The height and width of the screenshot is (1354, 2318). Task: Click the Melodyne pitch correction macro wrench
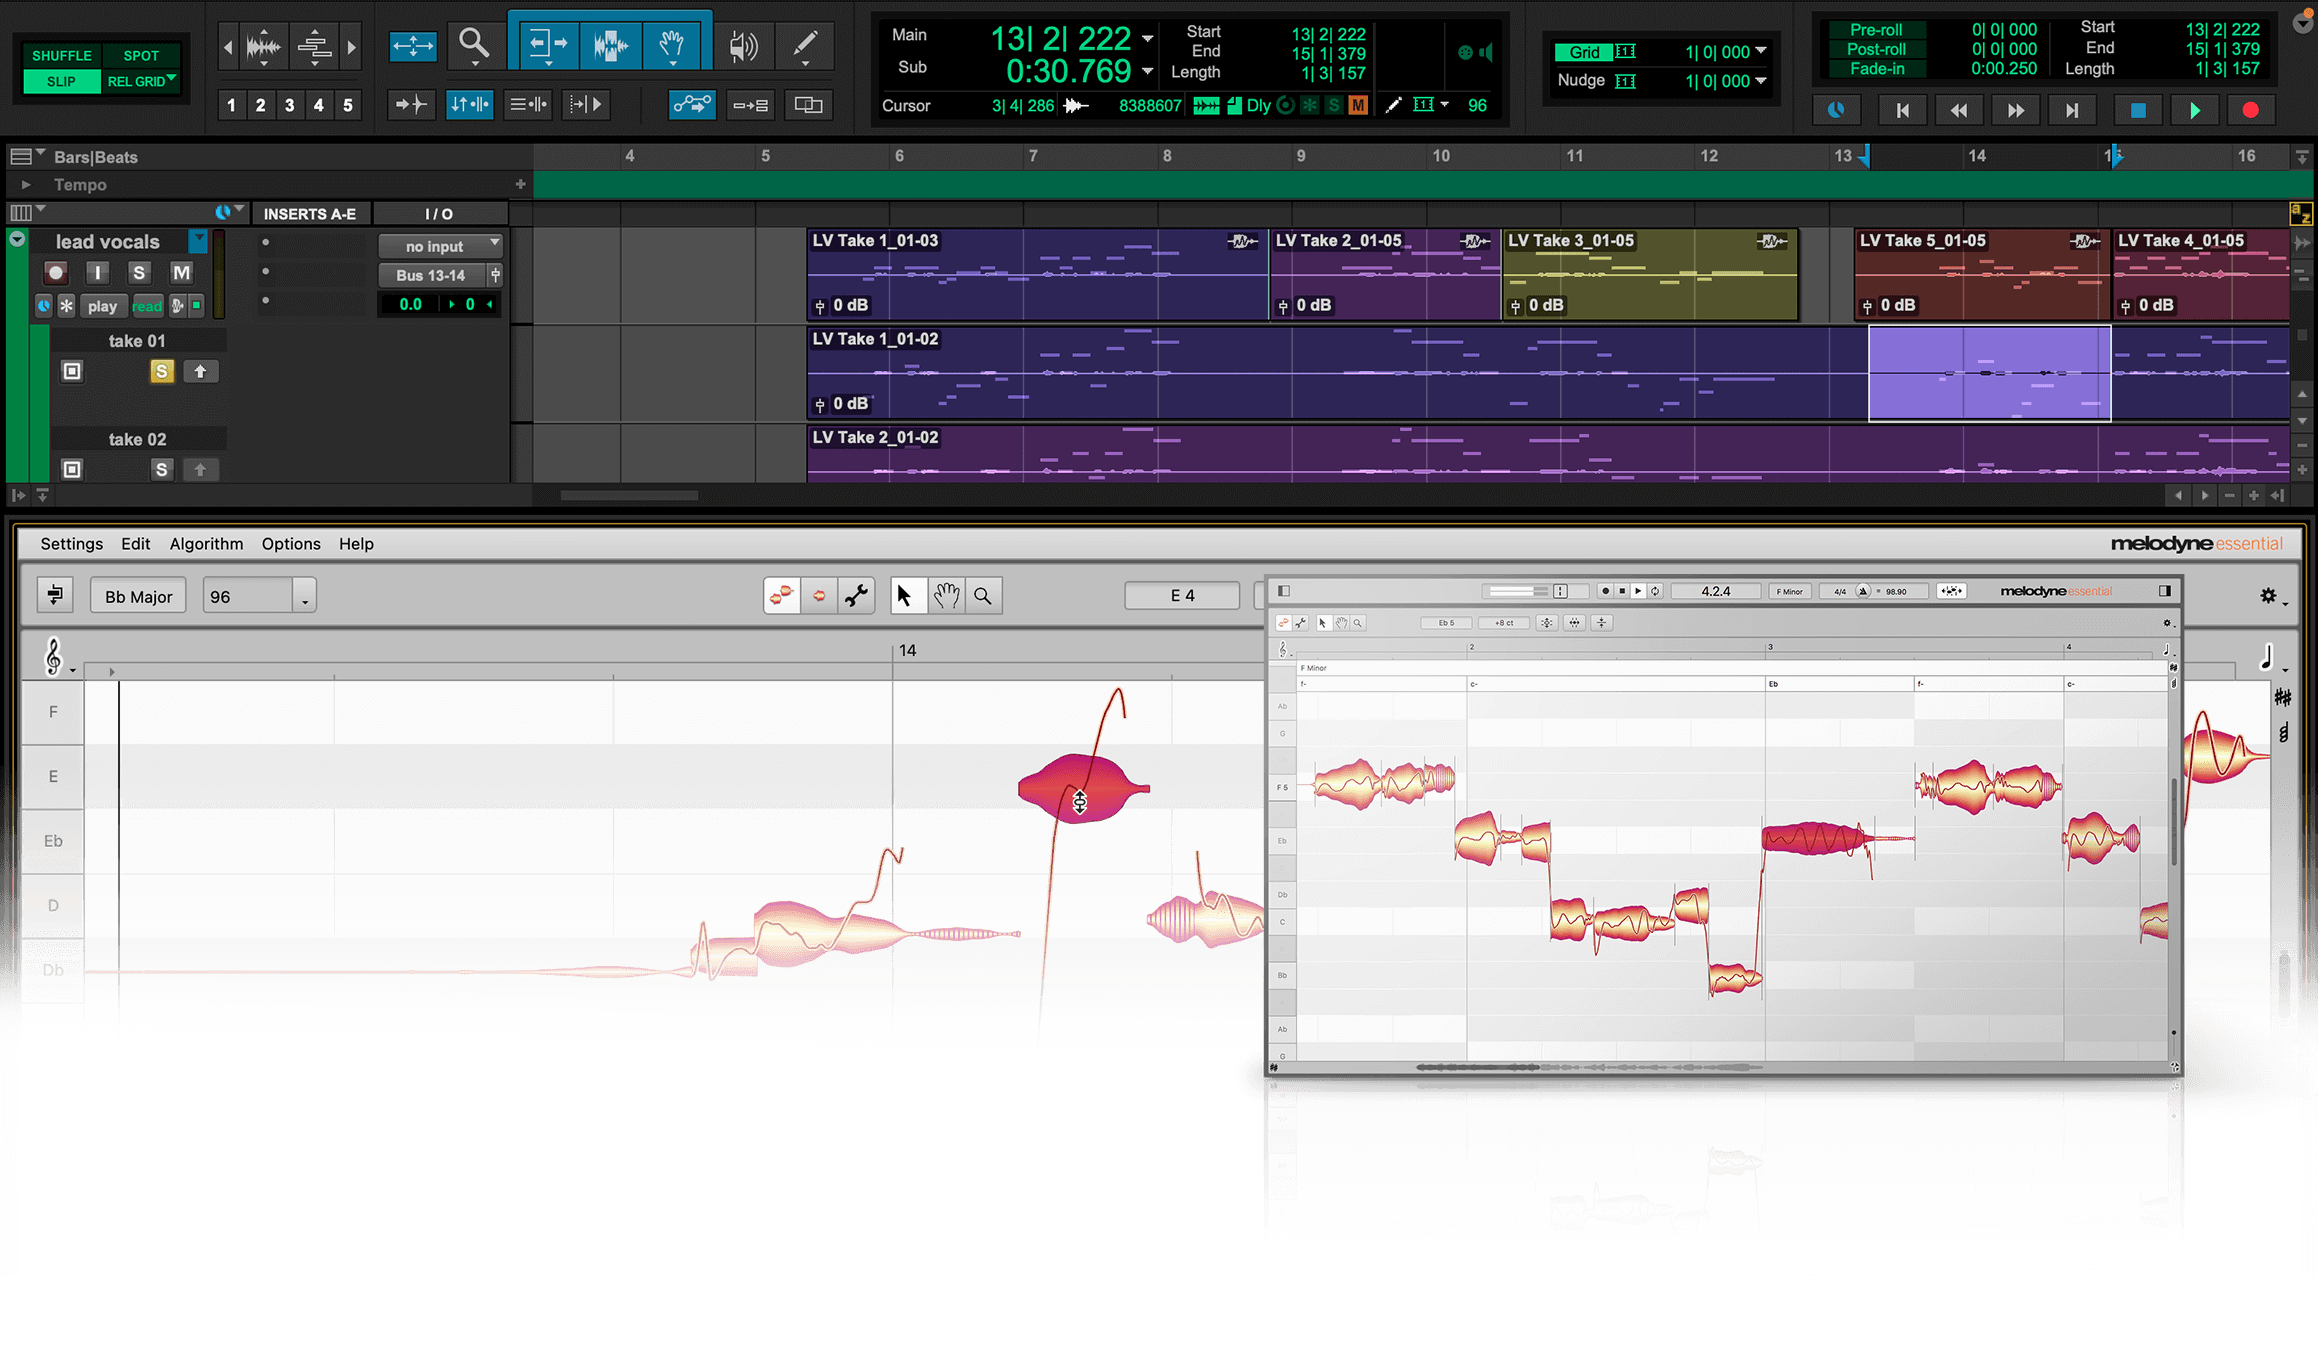coord(856,596)
